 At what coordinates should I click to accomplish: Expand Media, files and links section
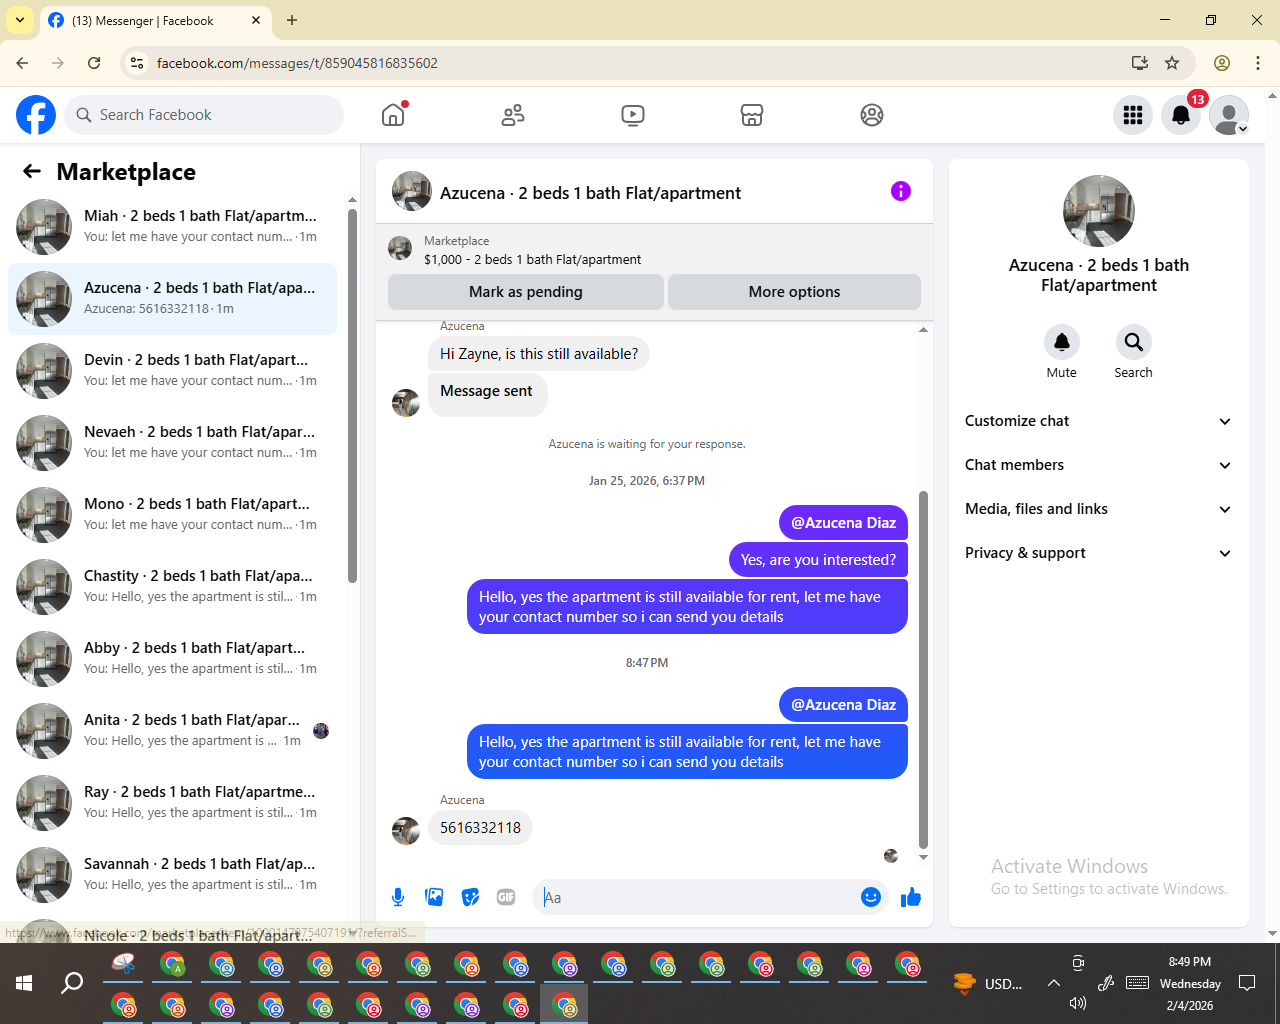pos(1098,509)
